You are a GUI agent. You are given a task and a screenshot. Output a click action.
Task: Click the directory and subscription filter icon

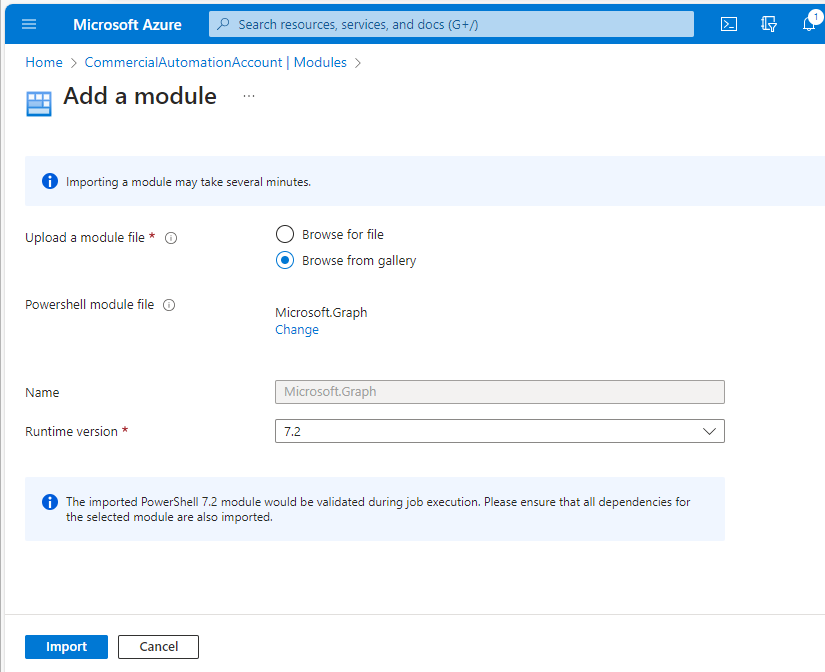pos(768,24)
